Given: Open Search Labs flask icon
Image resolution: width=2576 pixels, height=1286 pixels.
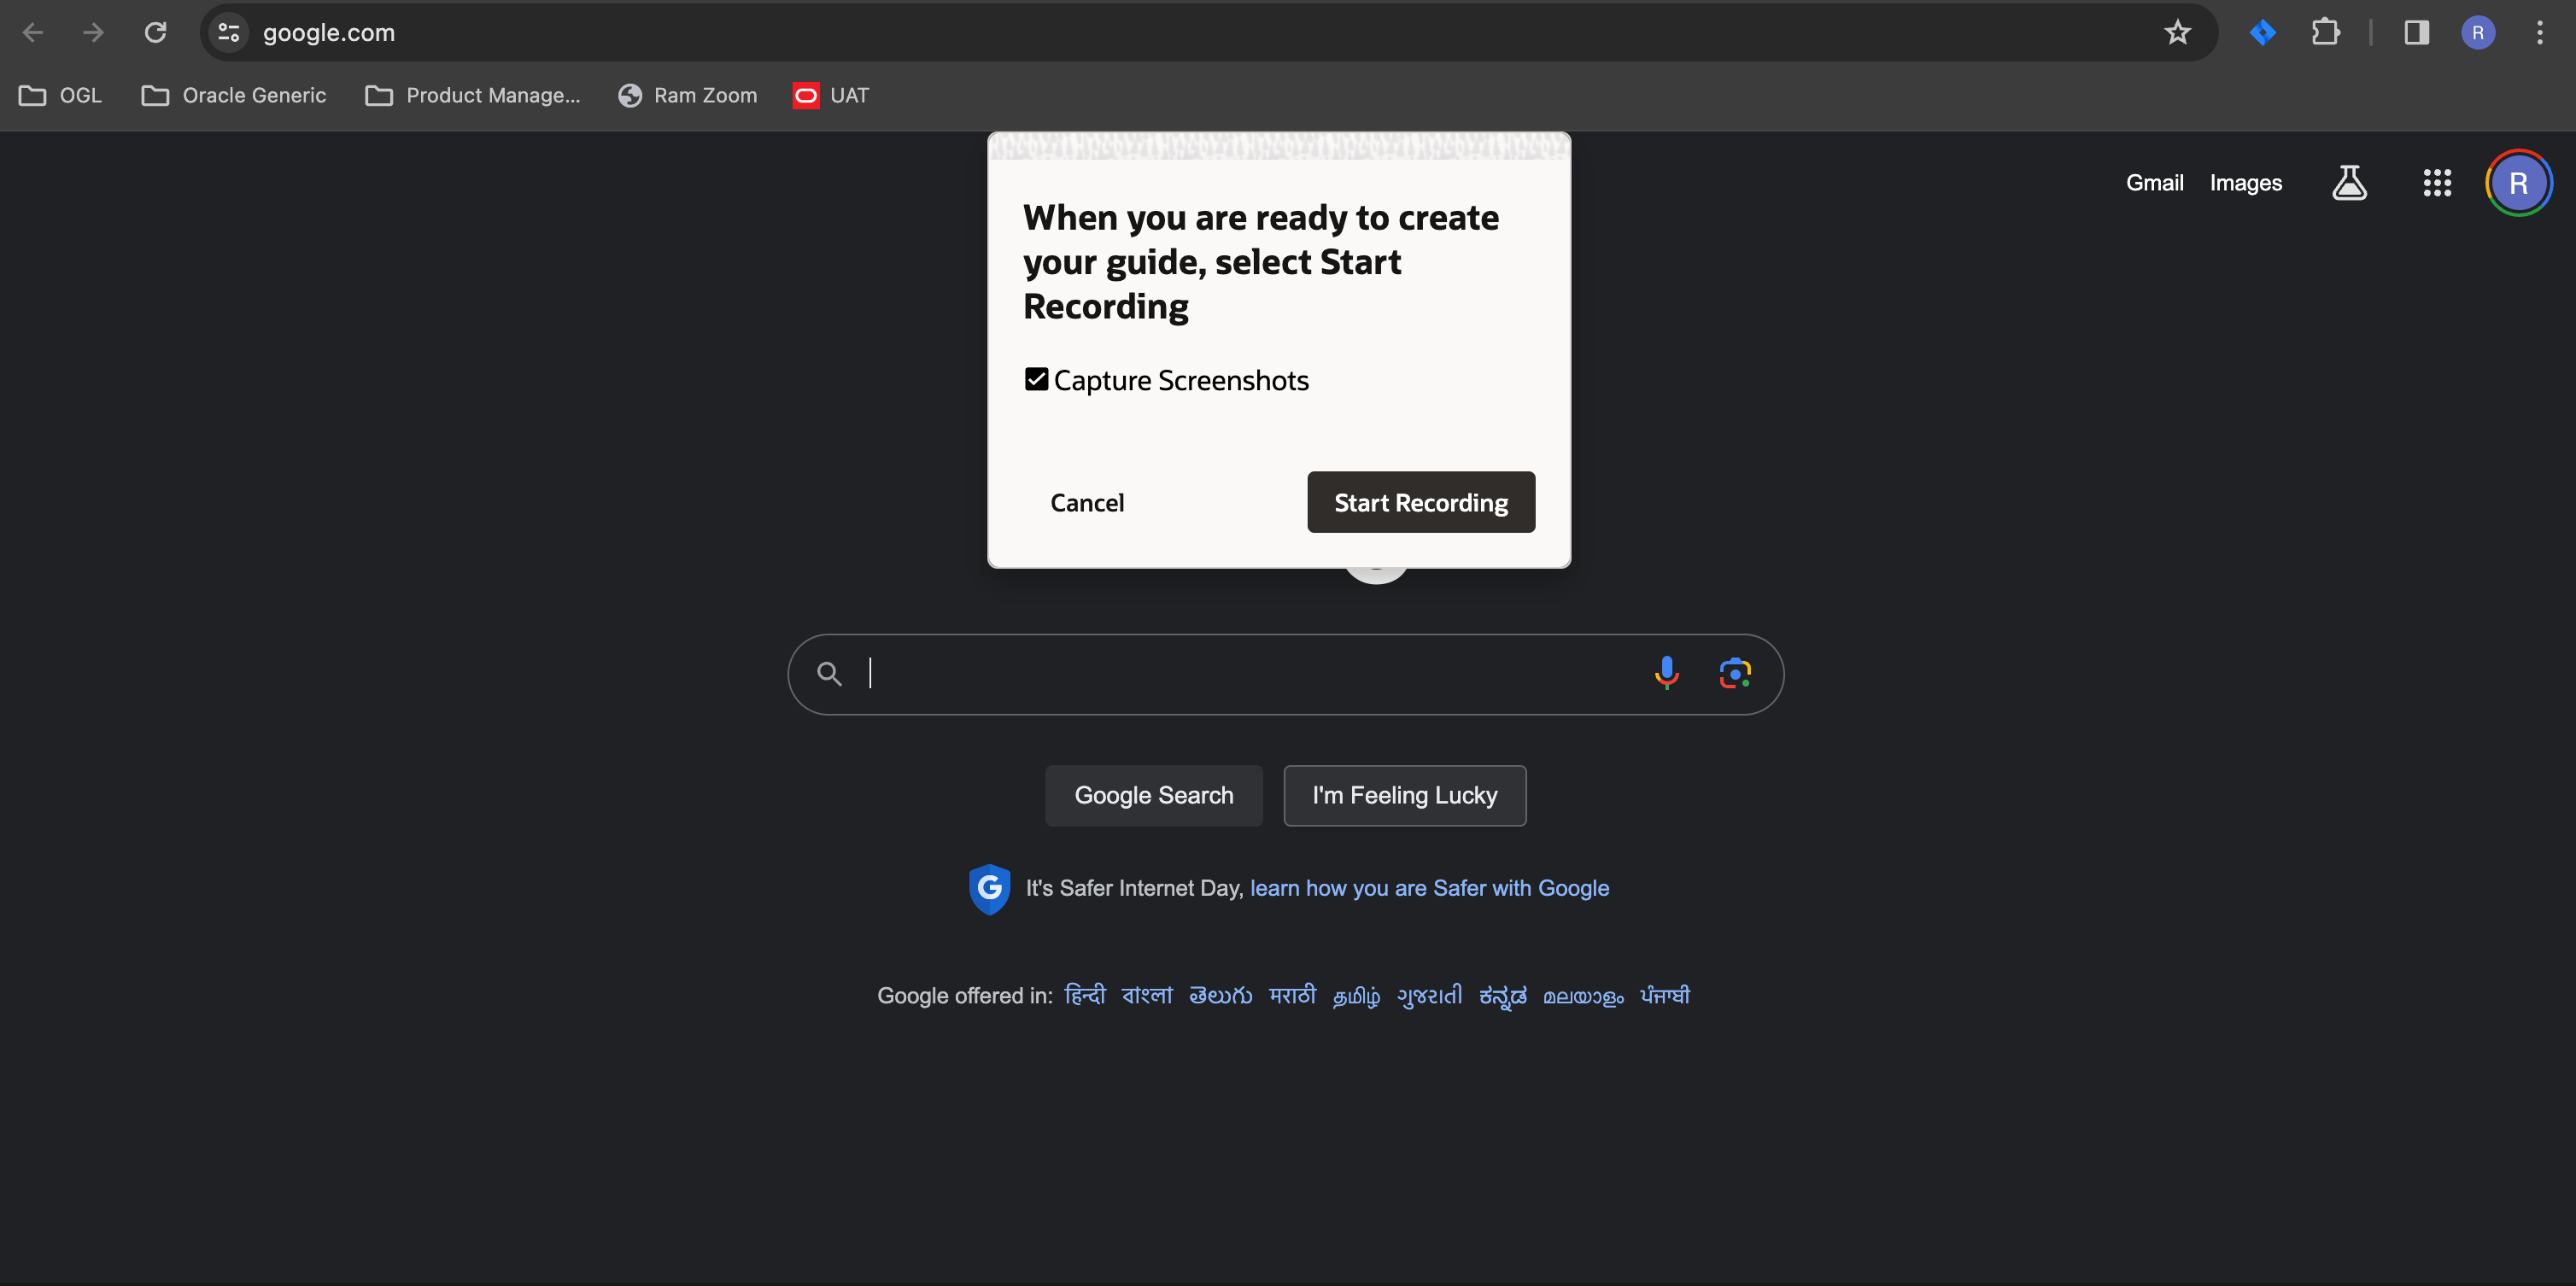Looking at the screenshot, I should [2349, 183].
